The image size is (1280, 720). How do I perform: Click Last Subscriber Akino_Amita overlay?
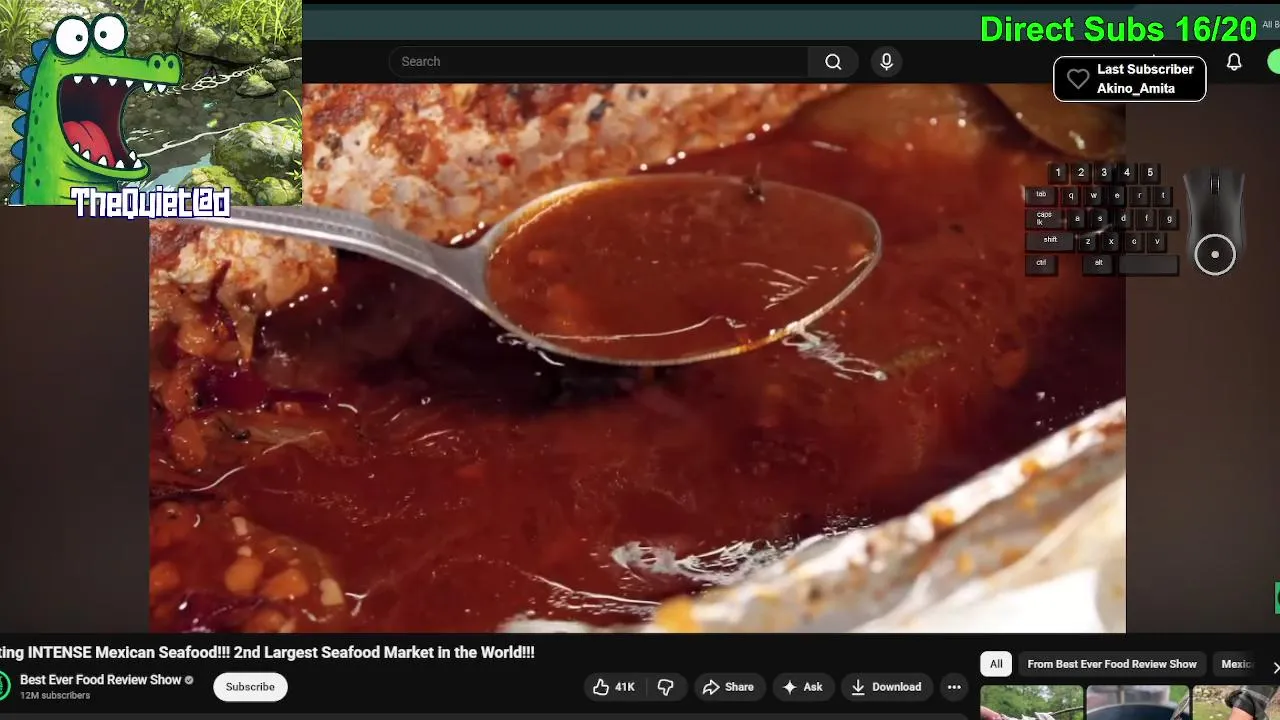1130,79
